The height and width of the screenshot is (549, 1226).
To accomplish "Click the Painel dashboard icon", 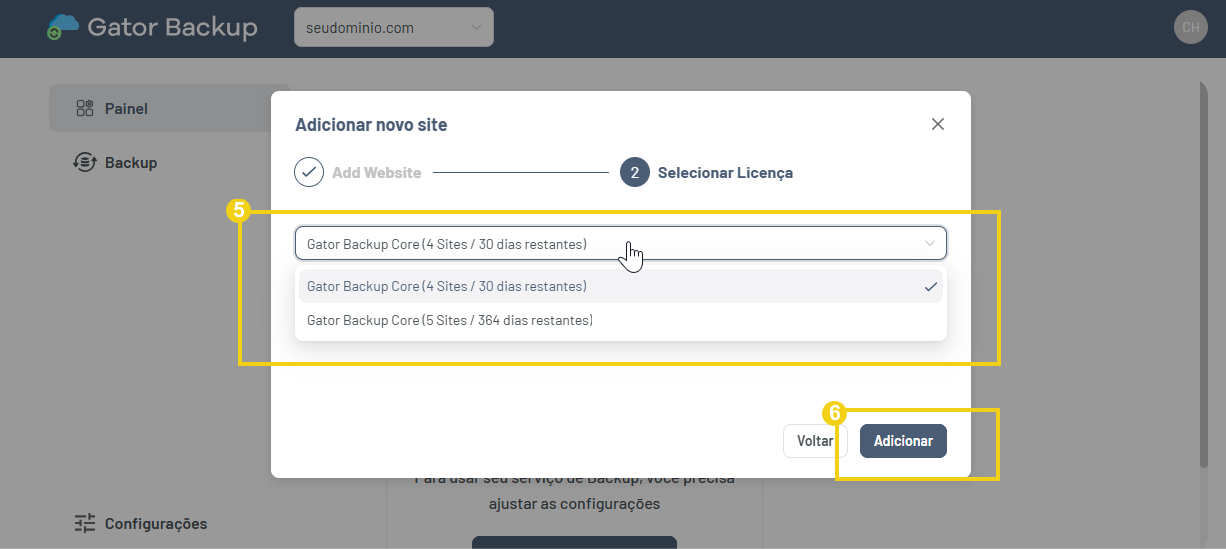I will [x=85, y=108].
